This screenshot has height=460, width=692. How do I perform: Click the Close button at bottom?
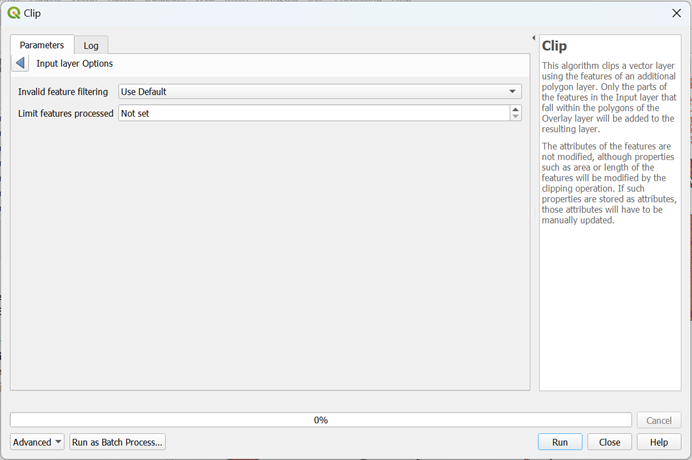point(609,442)
